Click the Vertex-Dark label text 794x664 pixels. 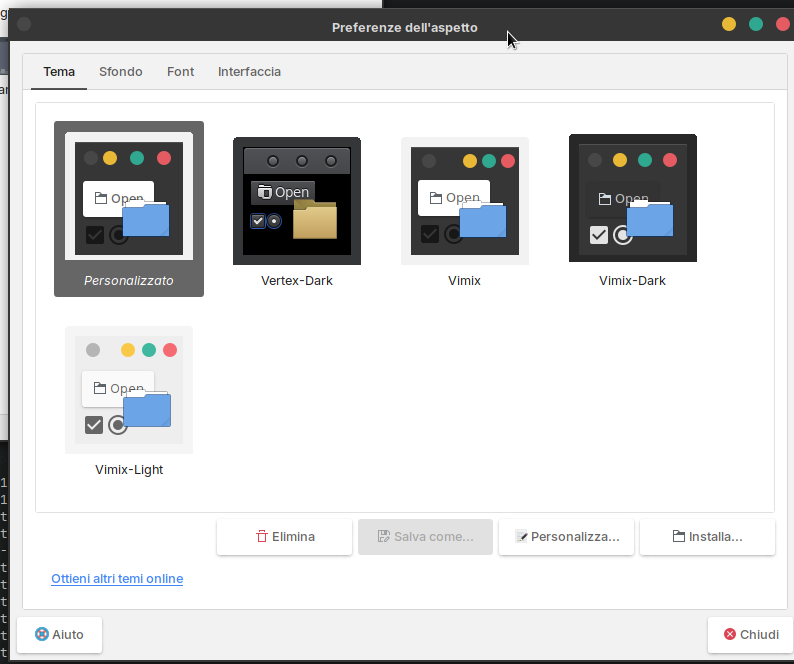click(297, 281)
